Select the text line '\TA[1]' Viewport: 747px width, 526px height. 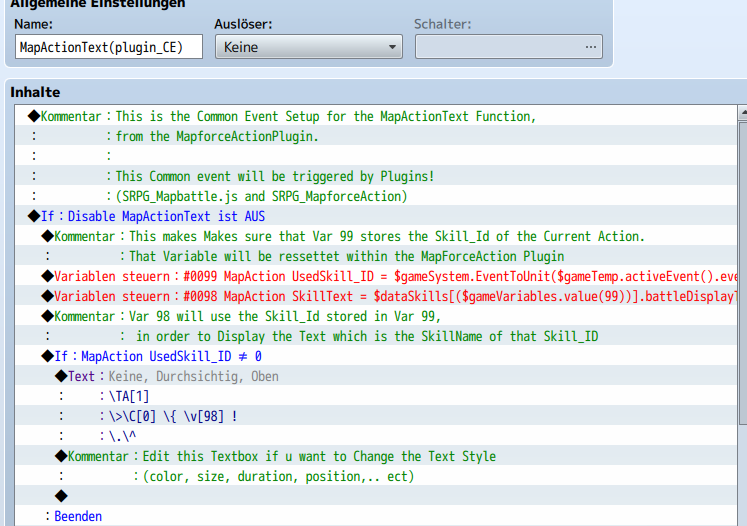point(376,396)
